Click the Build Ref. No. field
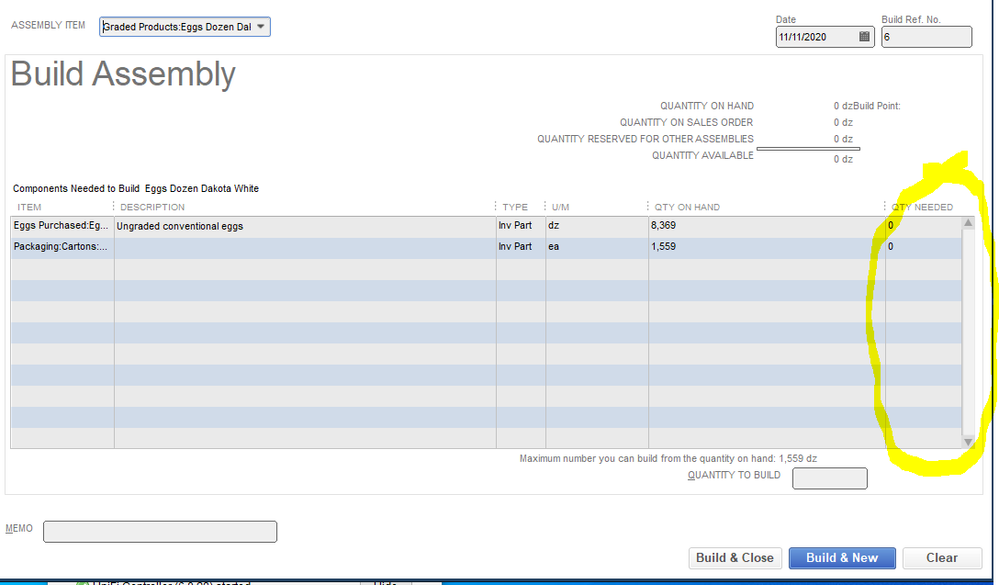This screenshot has width=999, height=585. point(926,37)
